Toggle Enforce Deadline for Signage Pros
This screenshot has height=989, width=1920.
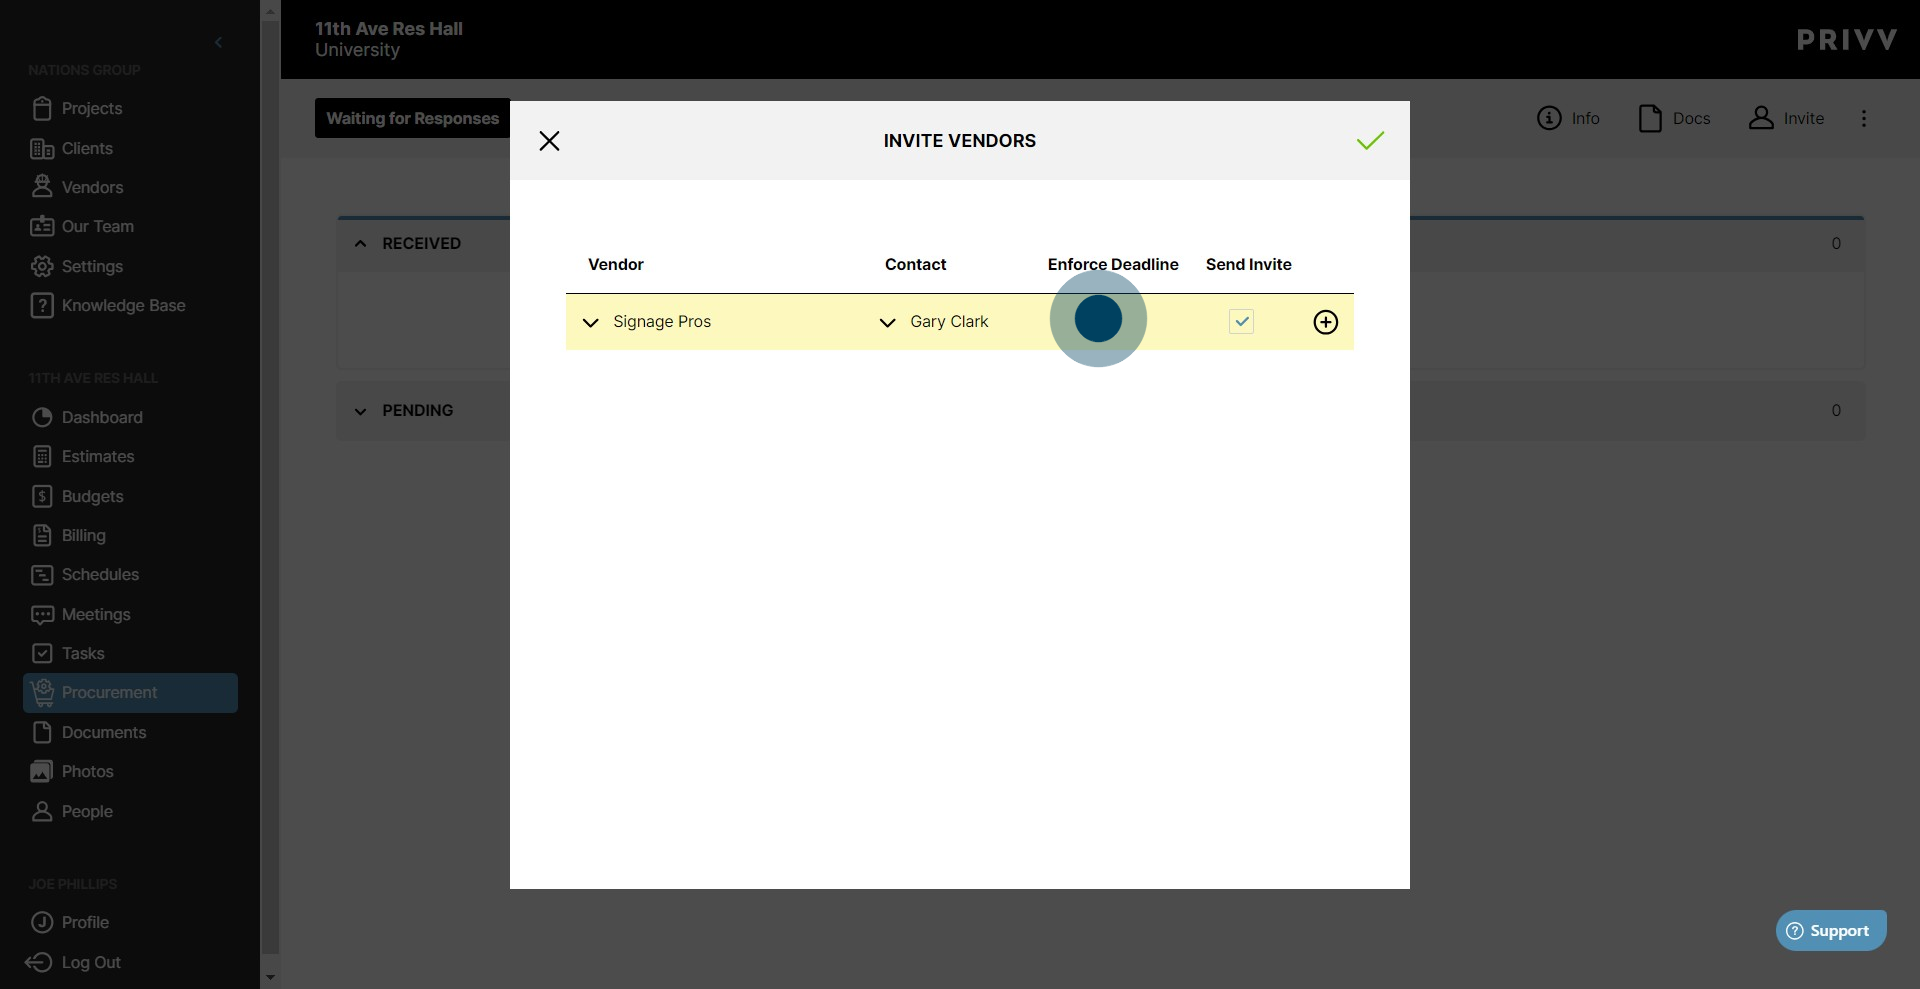1098,319
